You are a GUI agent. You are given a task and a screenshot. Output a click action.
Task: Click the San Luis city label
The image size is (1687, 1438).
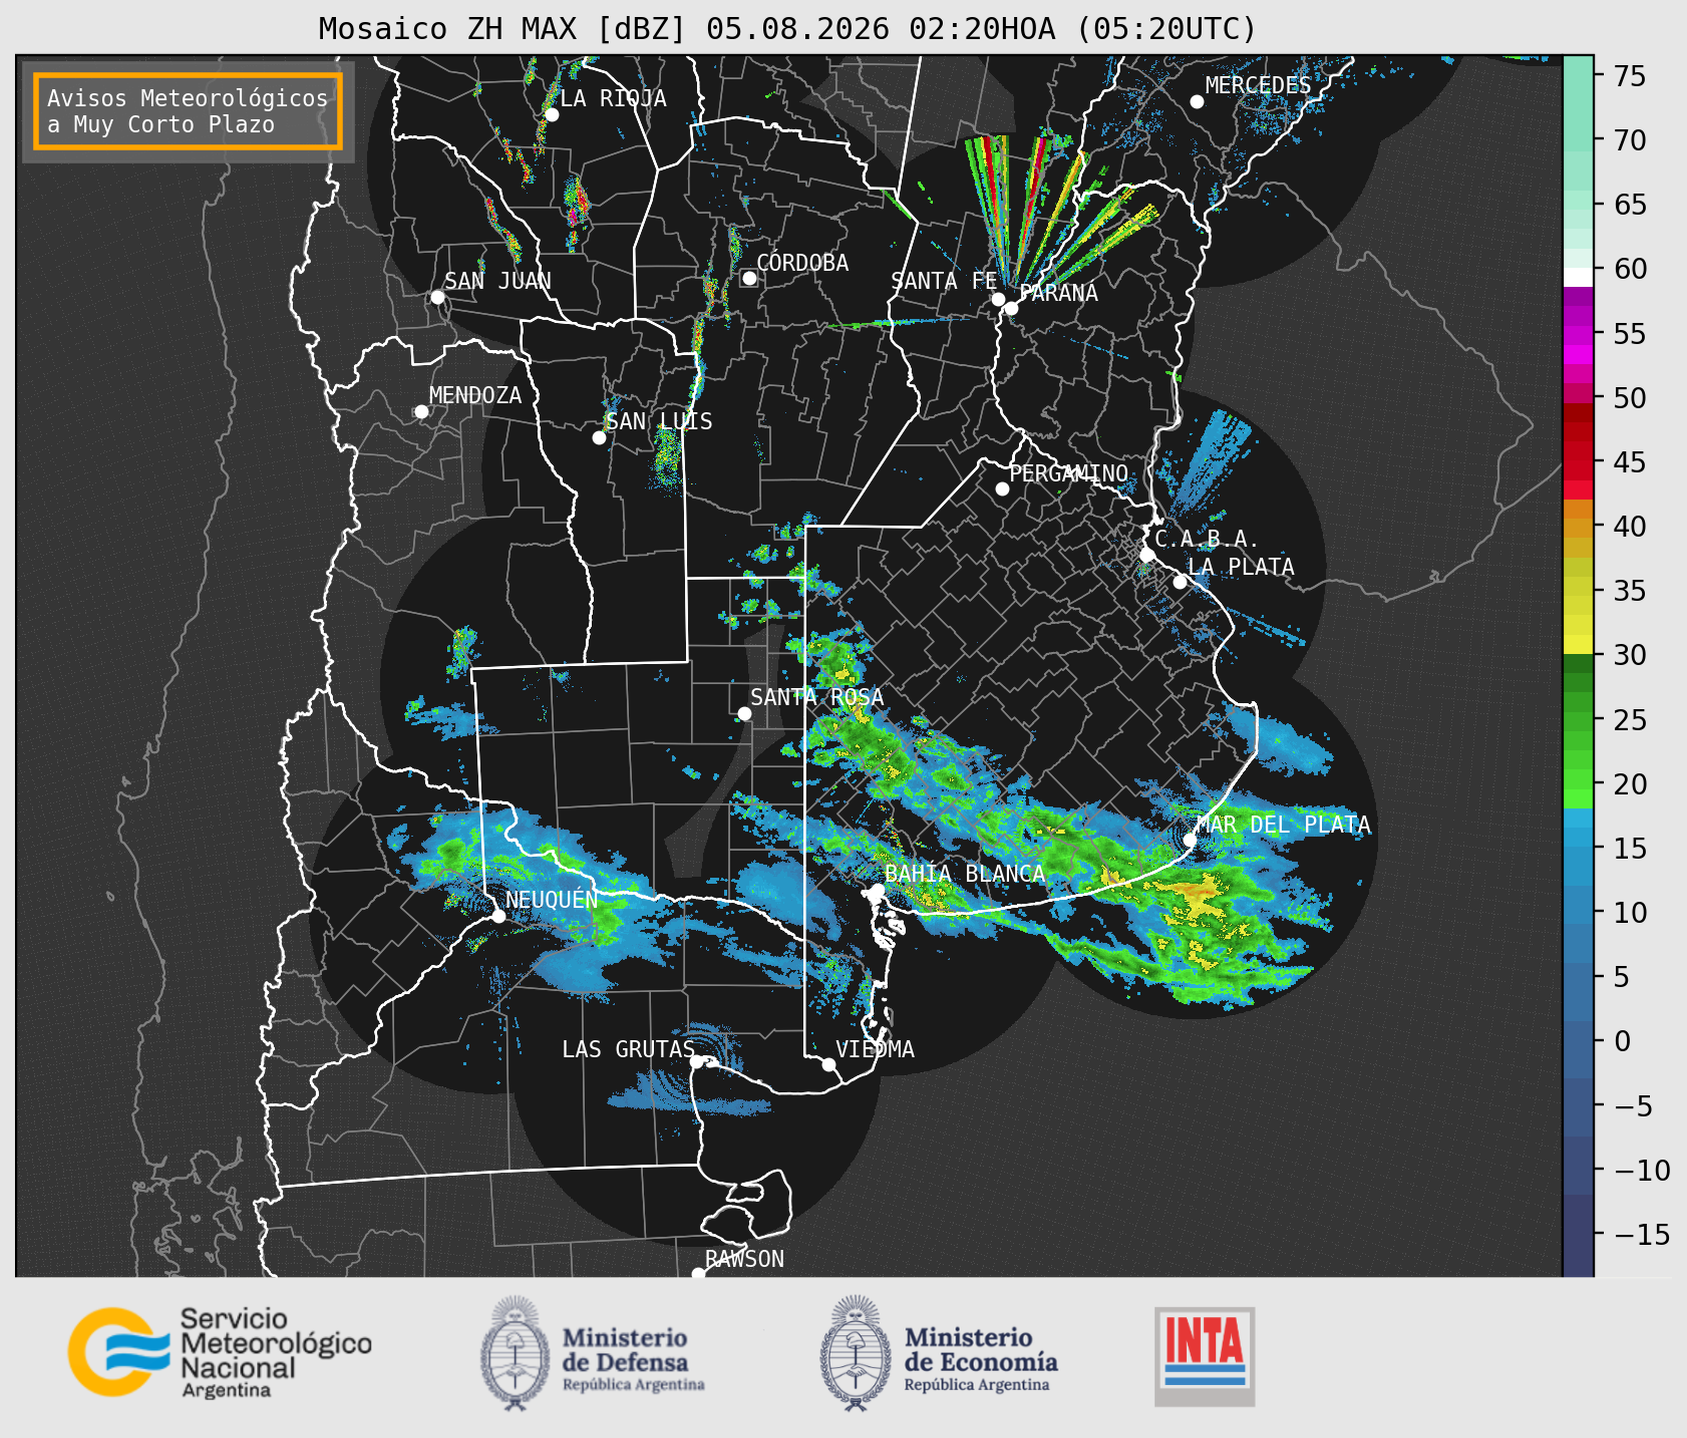659,421
